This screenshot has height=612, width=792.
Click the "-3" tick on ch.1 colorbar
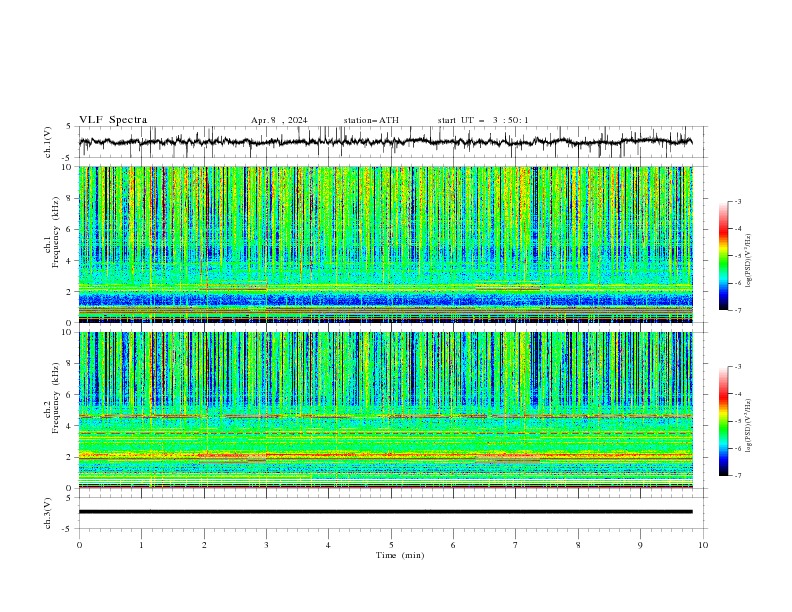(737, 201)
